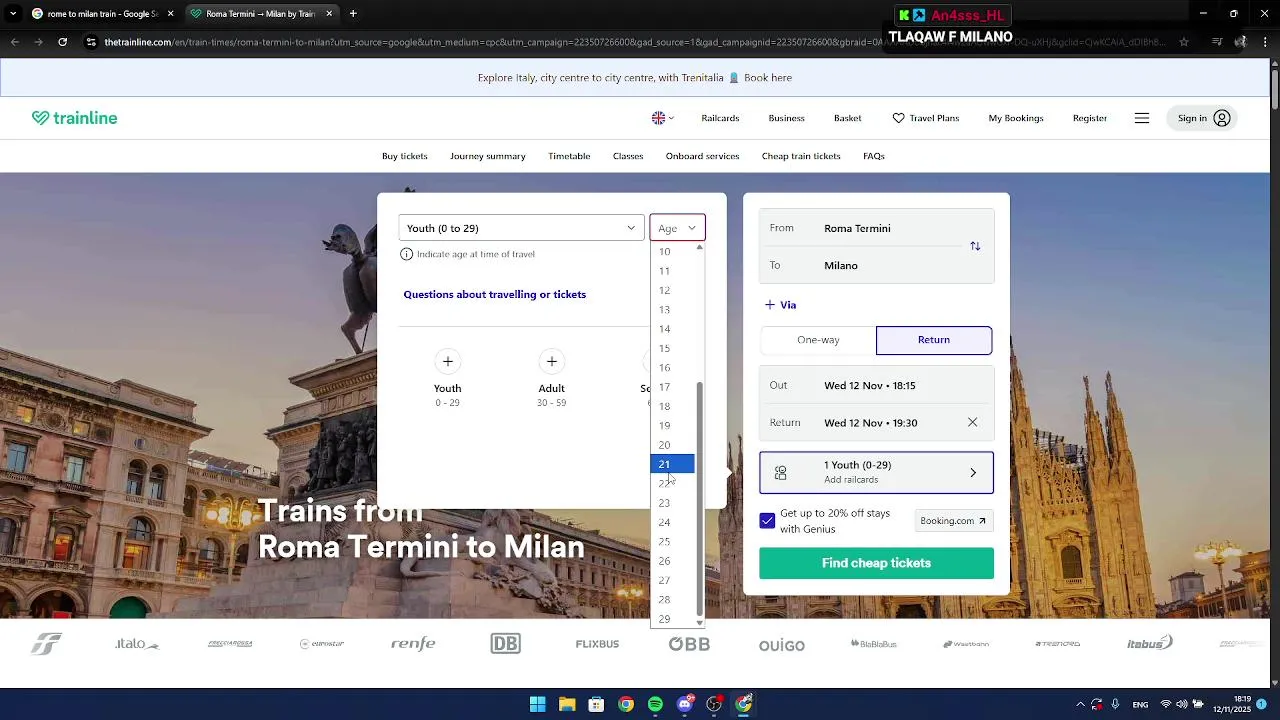Click the Sign in button
This screenshot has height=720, width=1280.
coord(1202,118)
